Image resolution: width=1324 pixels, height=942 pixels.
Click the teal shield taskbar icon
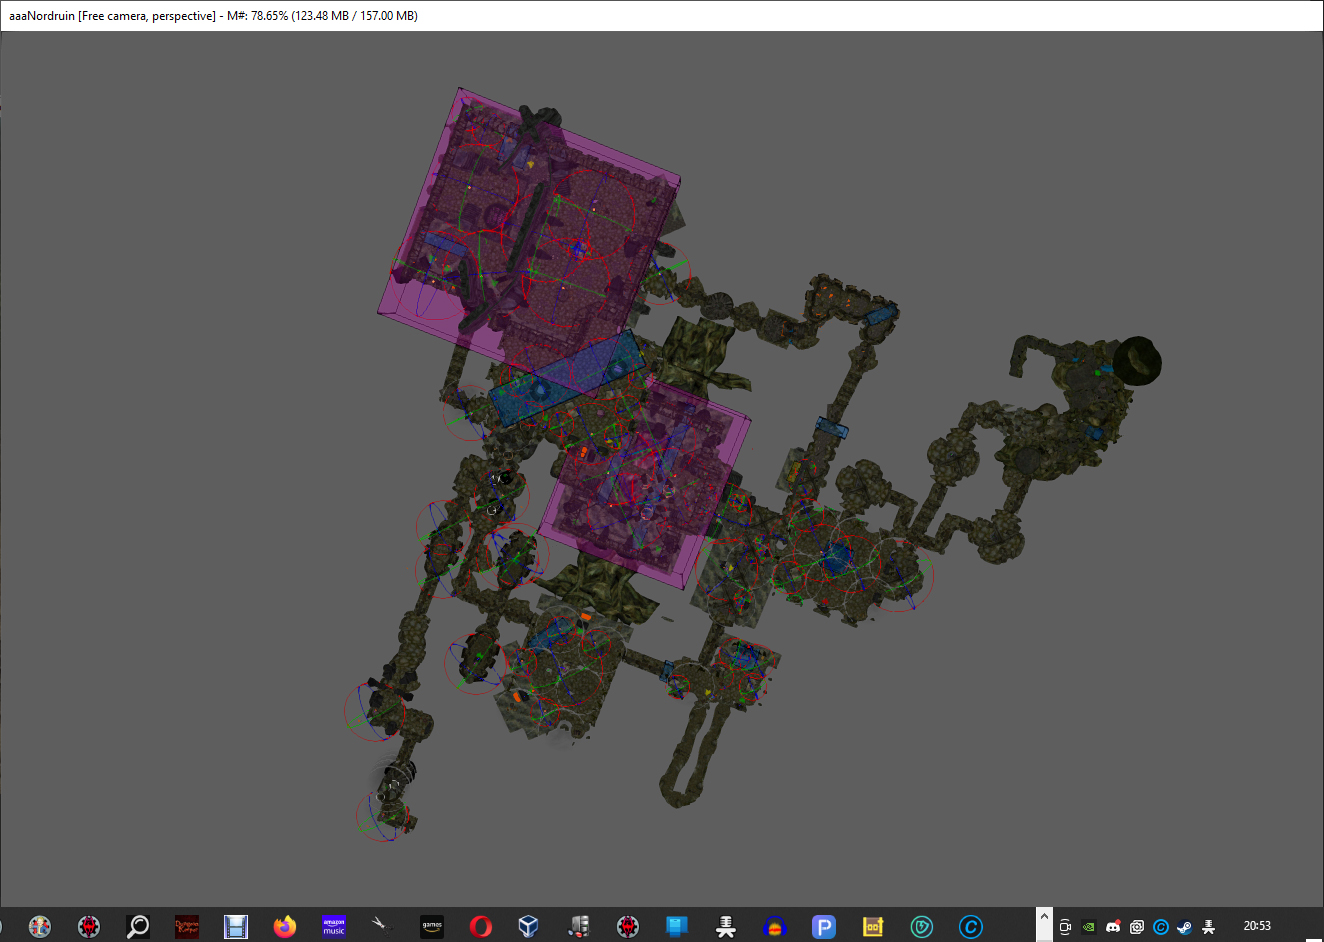[x=922, y=927]
